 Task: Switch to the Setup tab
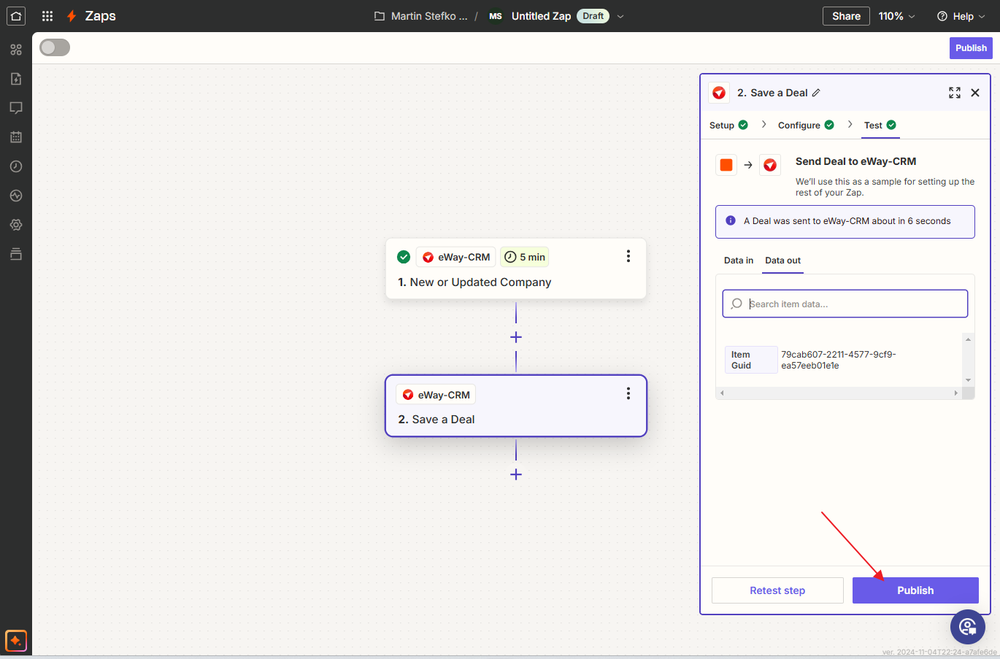coord(728,125)
